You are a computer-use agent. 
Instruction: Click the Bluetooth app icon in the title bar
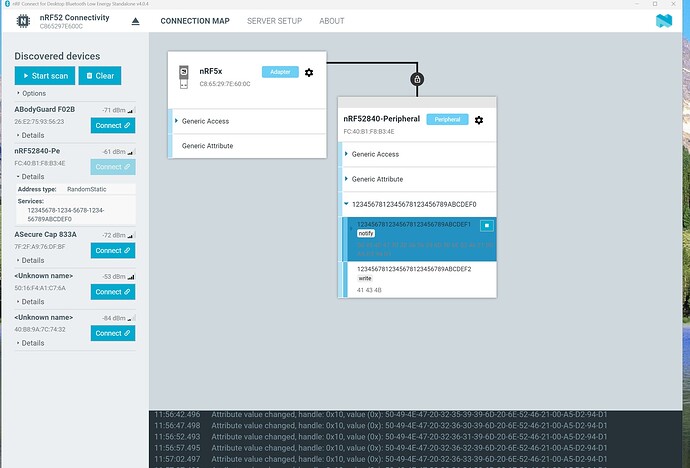[7, 4]
